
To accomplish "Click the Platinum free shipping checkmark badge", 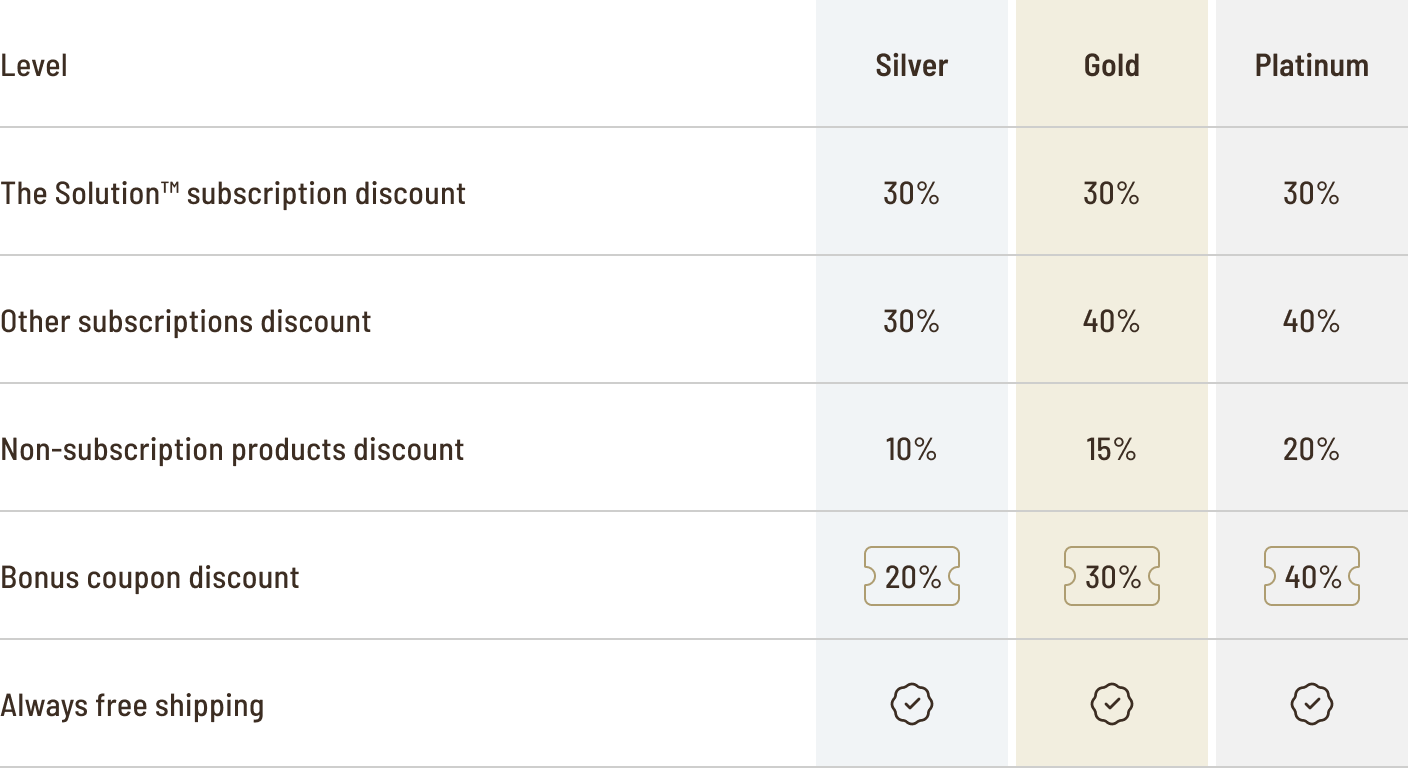I will click(x=1311, y=704).
